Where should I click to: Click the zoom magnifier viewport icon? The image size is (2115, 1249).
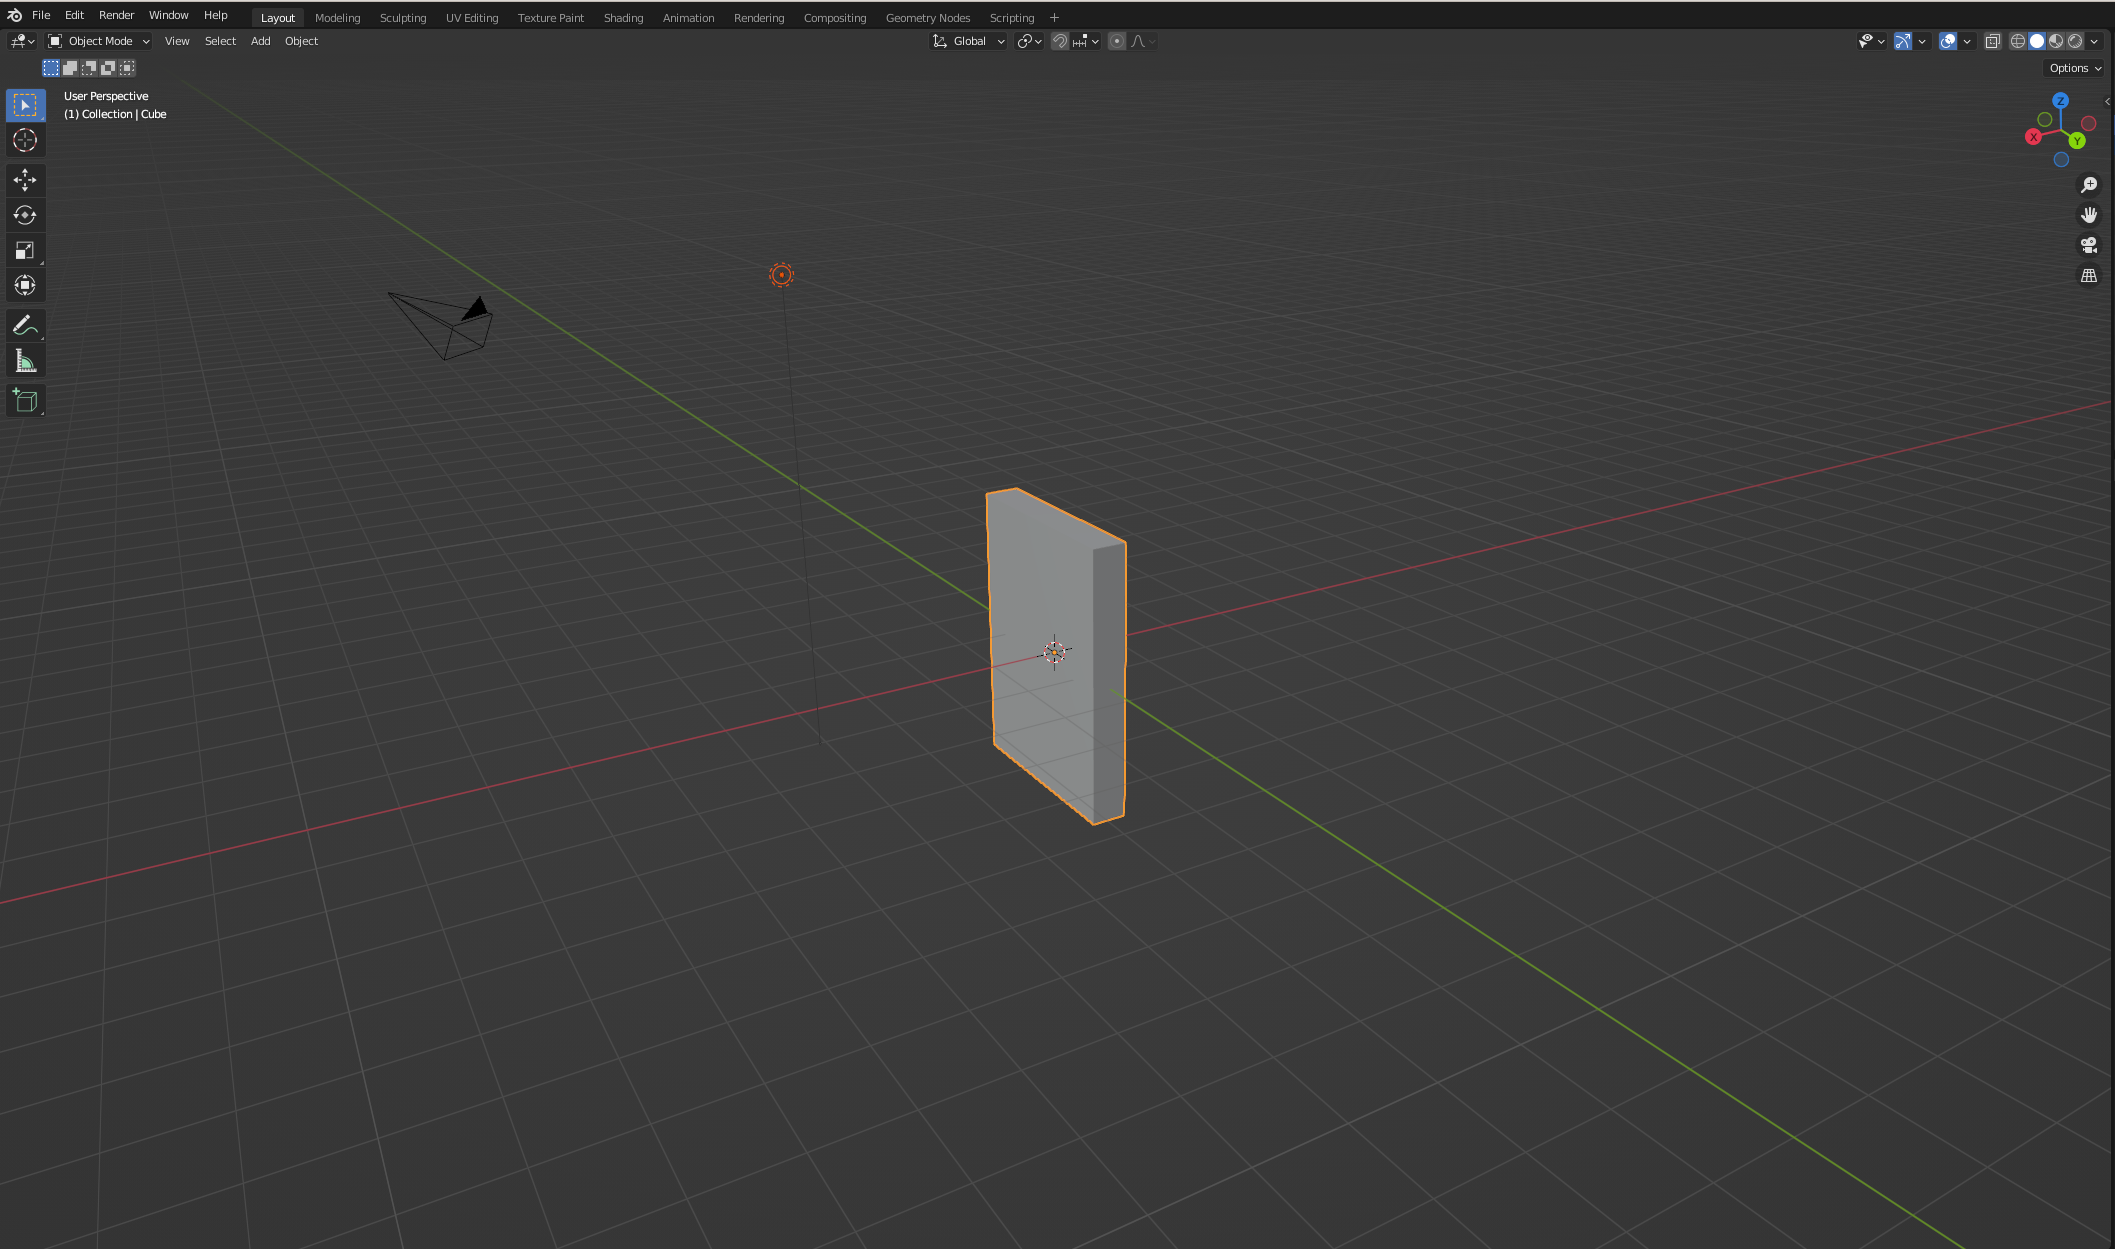[2089, 185]
